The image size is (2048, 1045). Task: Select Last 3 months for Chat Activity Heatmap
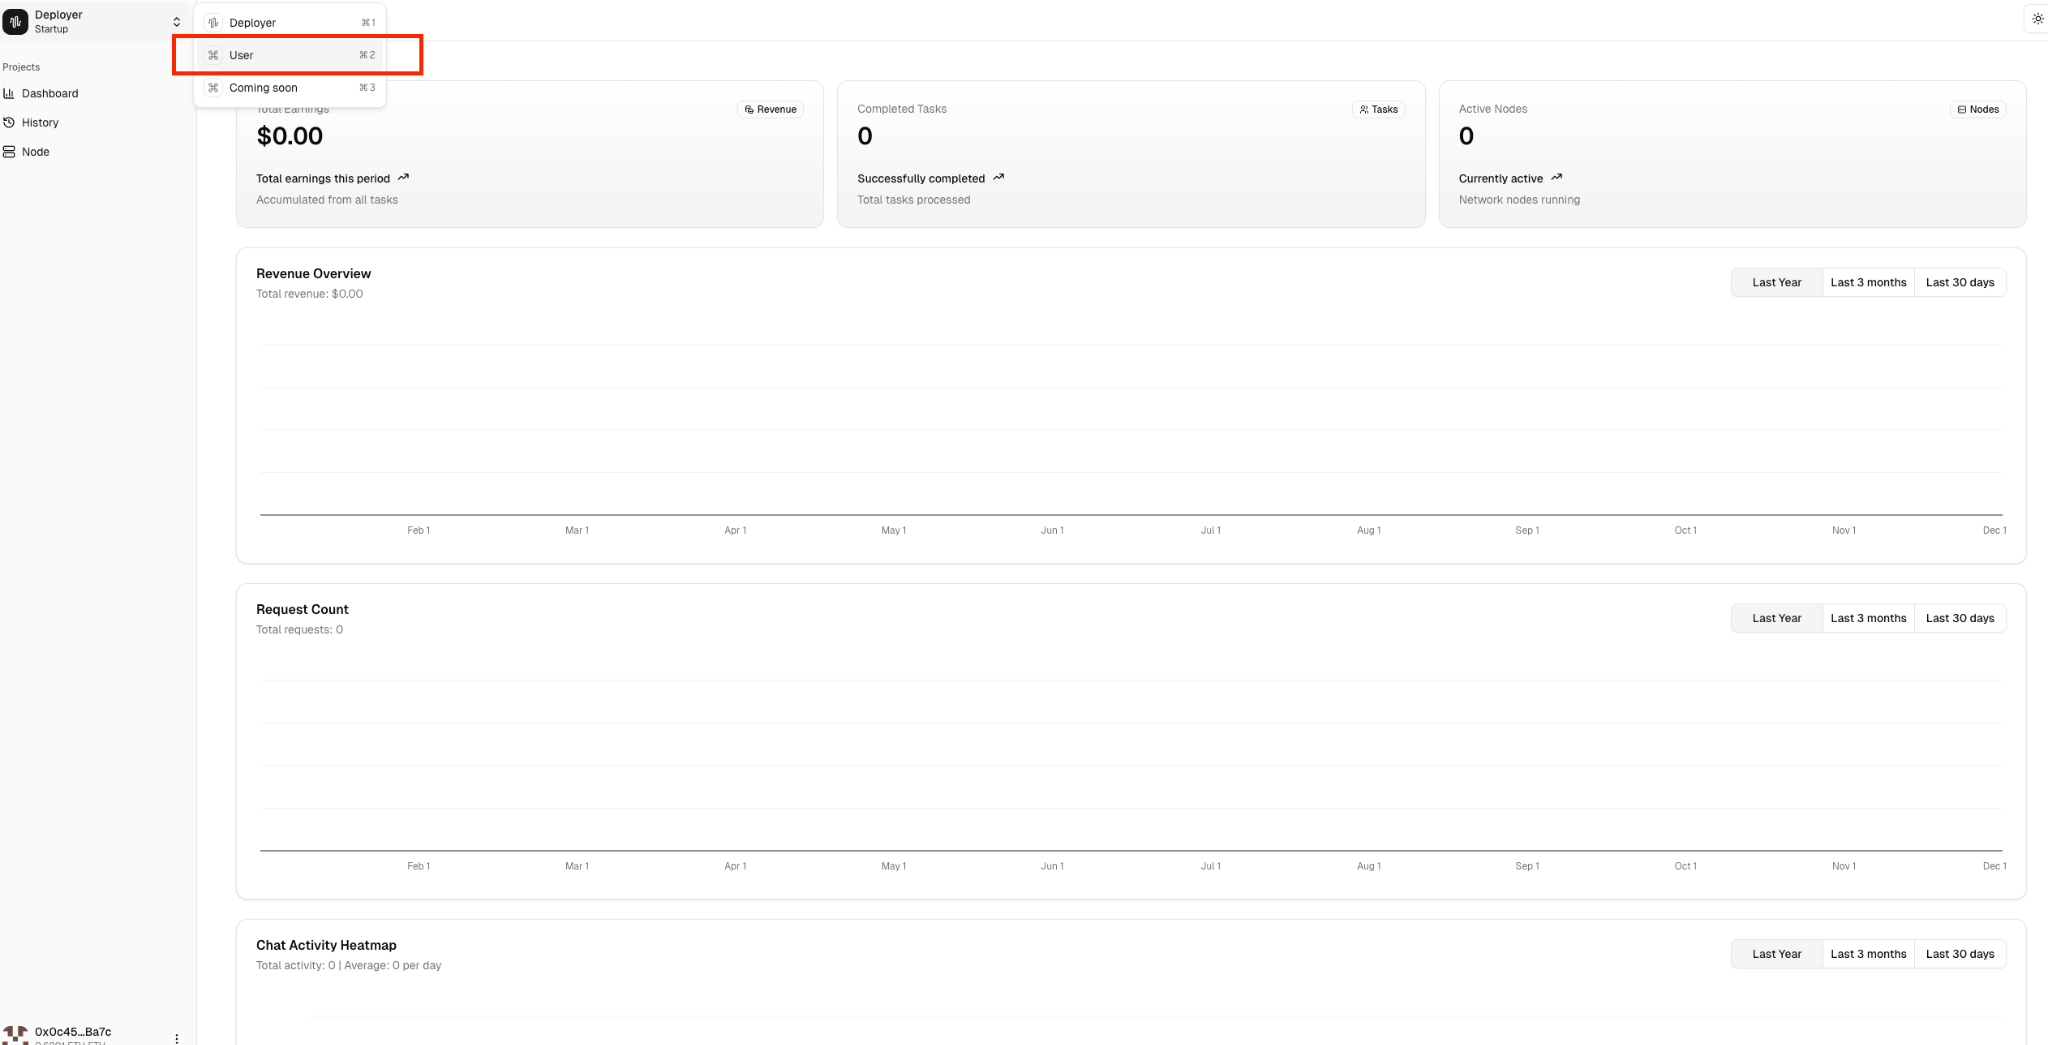1868,955
